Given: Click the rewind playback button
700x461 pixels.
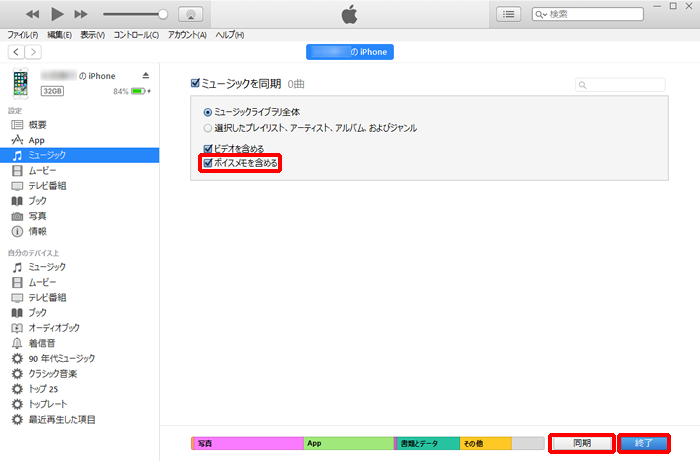Looking at the screenshot, I should click(33, 14).
